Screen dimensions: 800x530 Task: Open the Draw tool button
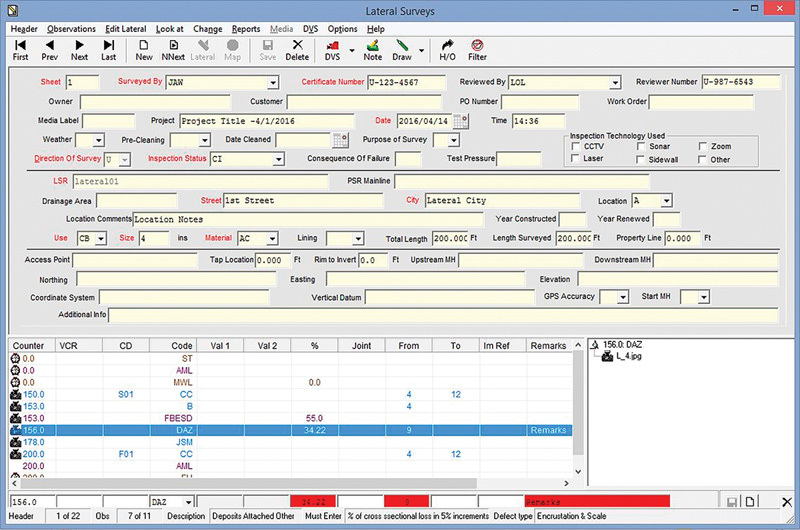point(402,50)
